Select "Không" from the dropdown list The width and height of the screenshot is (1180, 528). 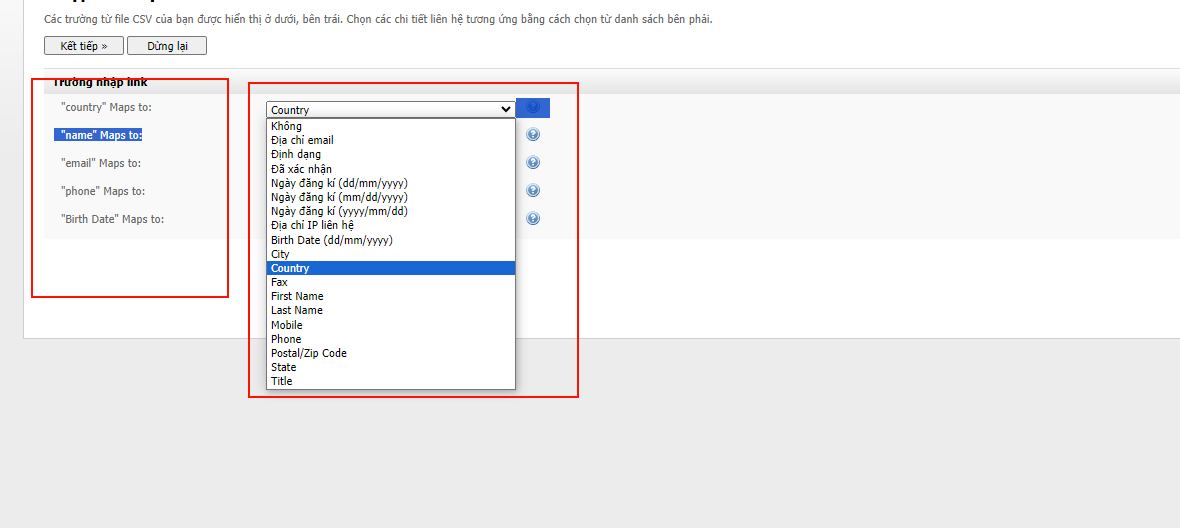(286, 127)
